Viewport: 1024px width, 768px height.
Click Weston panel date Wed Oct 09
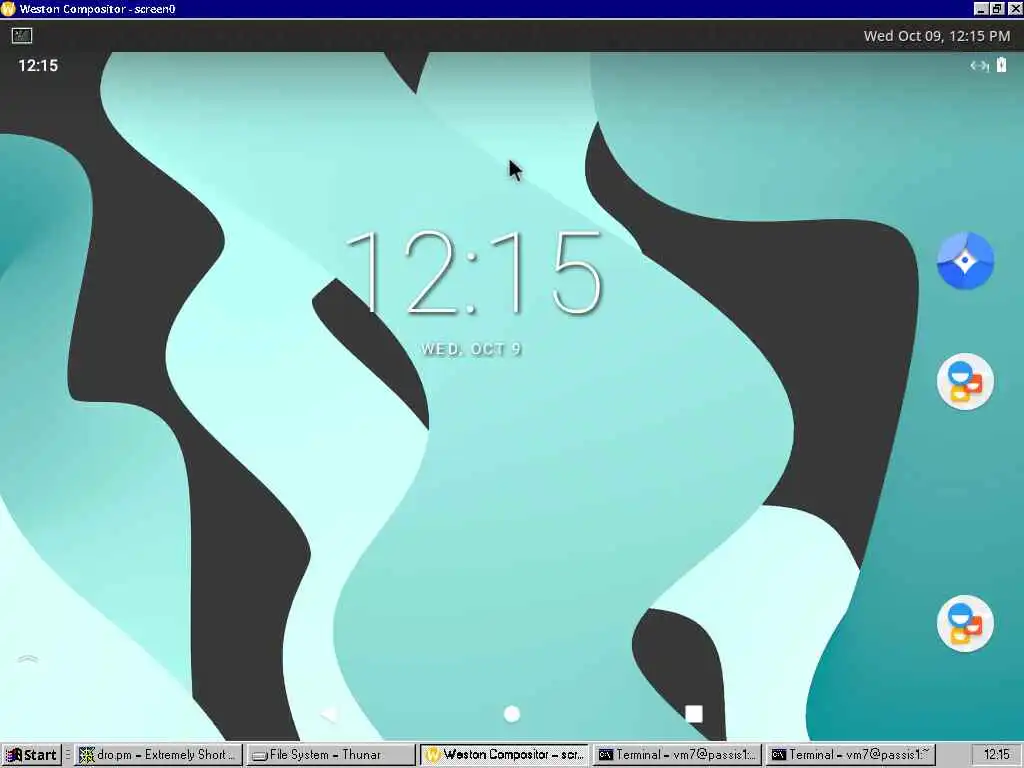click(x=936, y=36)
